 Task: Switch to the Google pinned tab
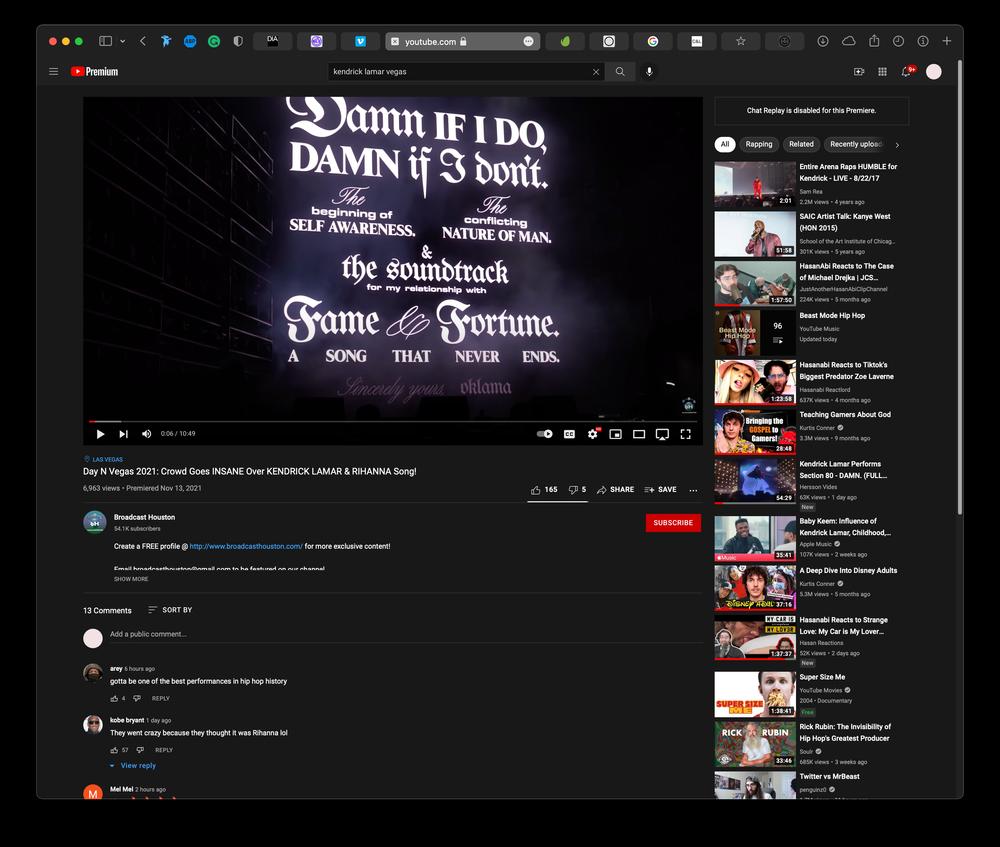point(652,41)
